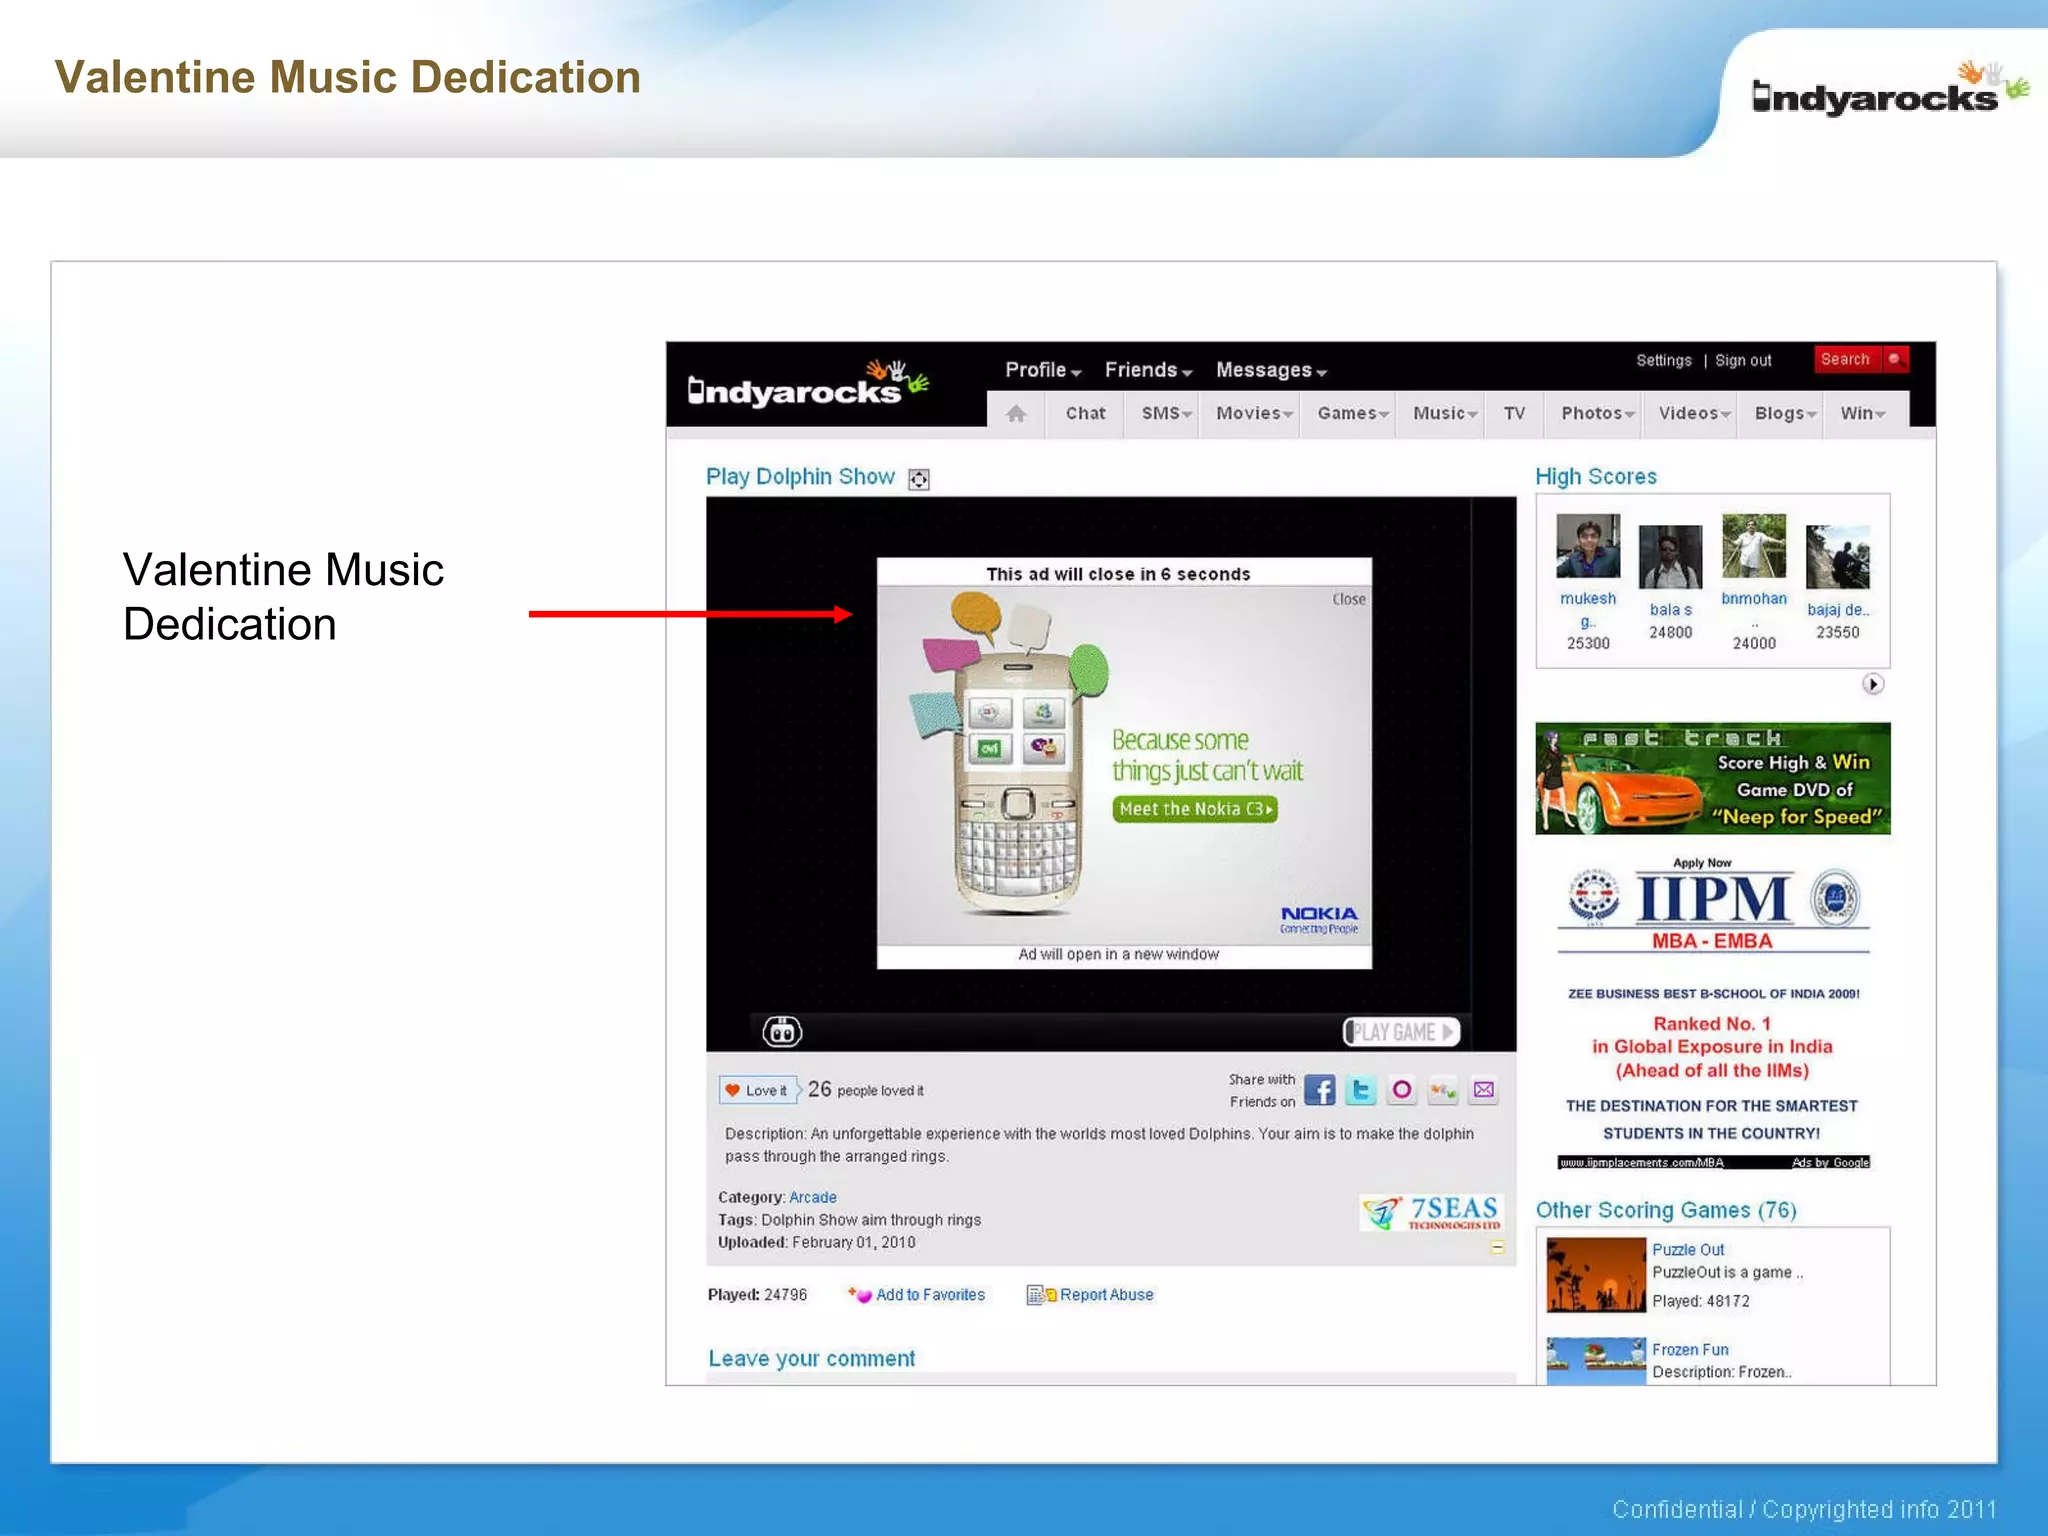The image size is (2048, 1536).
Task: Share game on Orkut icon
Action: pos(1402,1090)
